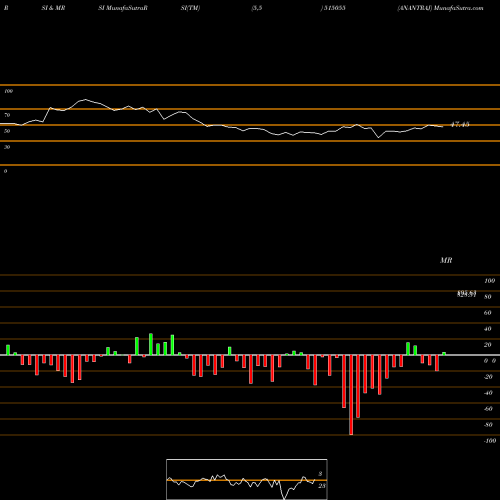
Task: Click the RSI line peak above 70
Action: [x=86, y=99]
